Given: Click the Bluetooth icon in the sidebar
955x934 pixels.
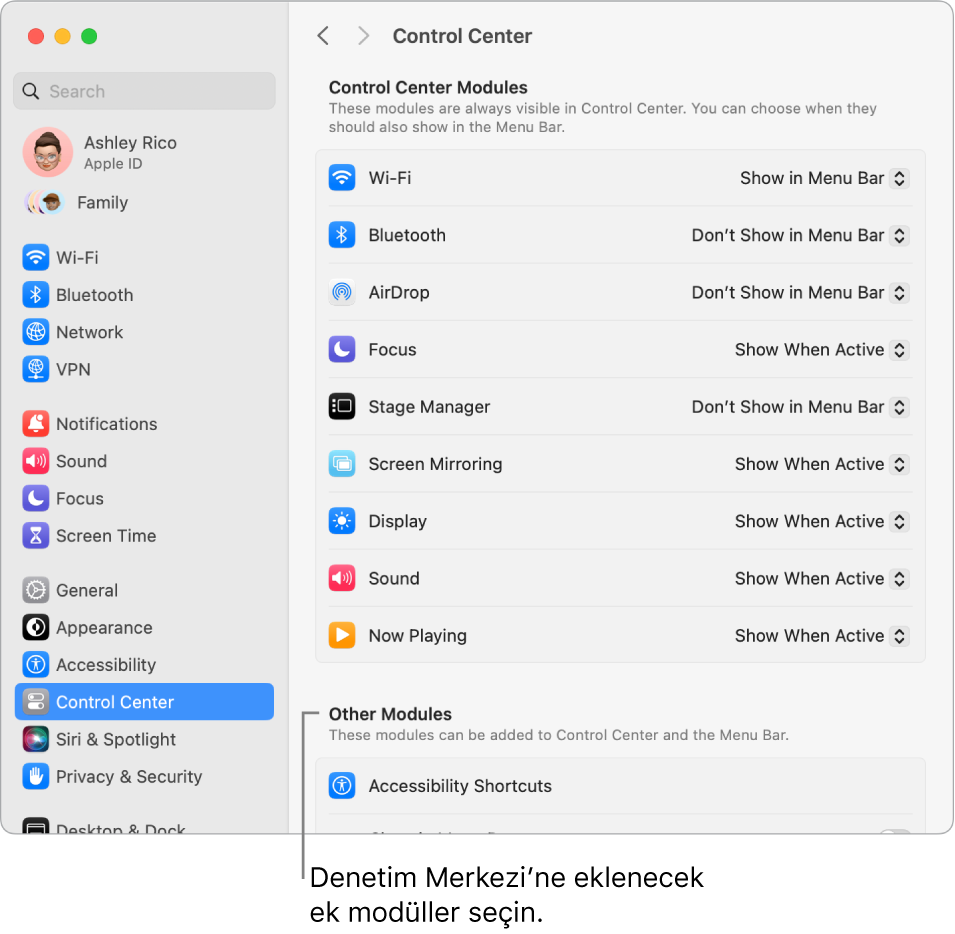Looking at the screenshot, I should coord(36,295).
